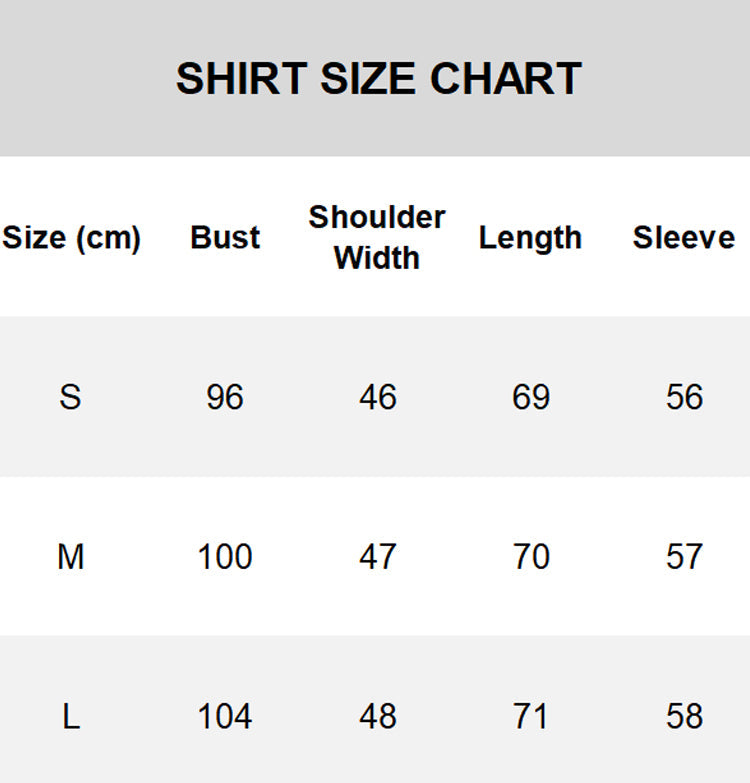
Task: Click the size S row label
Action: pos(70,397)
